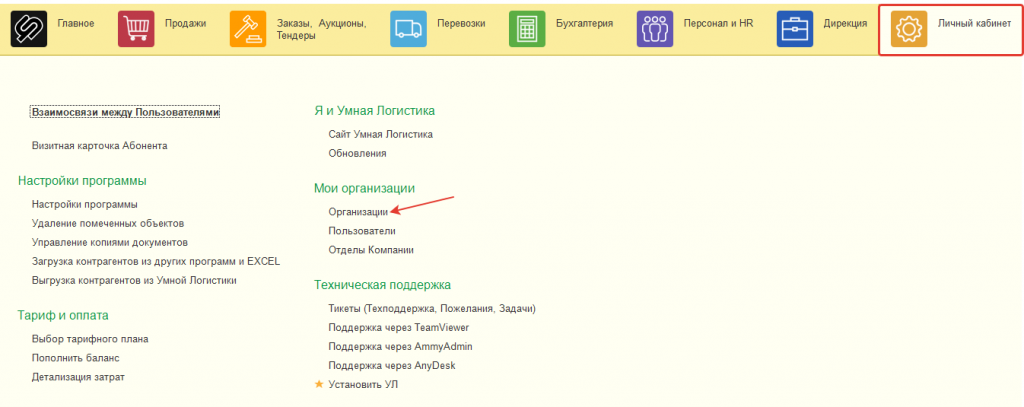Open Поддержка через AnyDesk

(x=392, y=365)
